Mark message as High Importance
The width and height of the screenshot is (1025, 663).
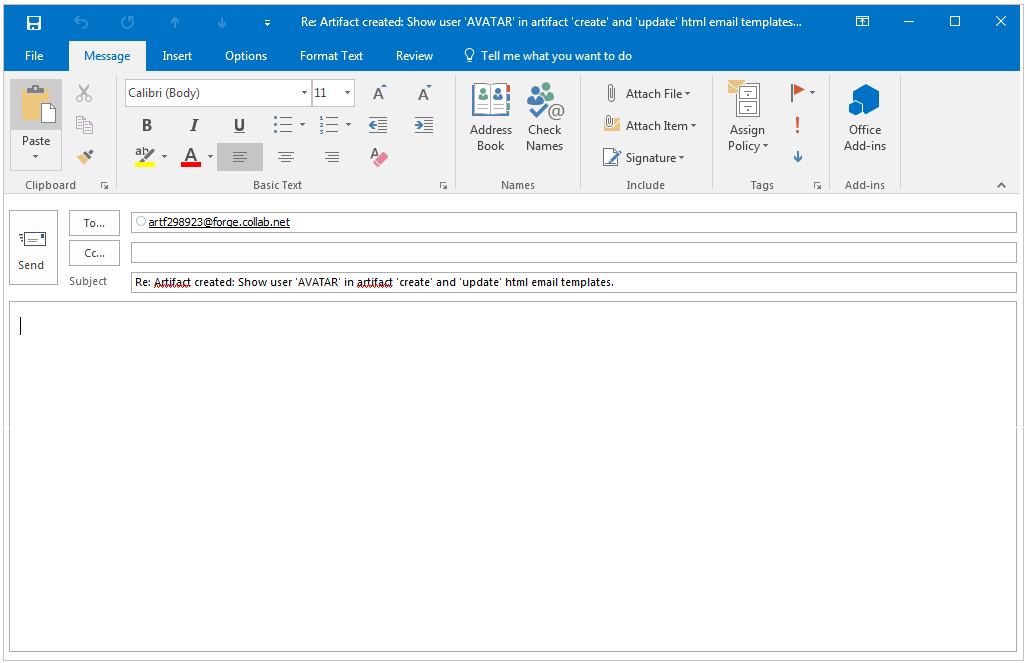[x=798, y=125]
